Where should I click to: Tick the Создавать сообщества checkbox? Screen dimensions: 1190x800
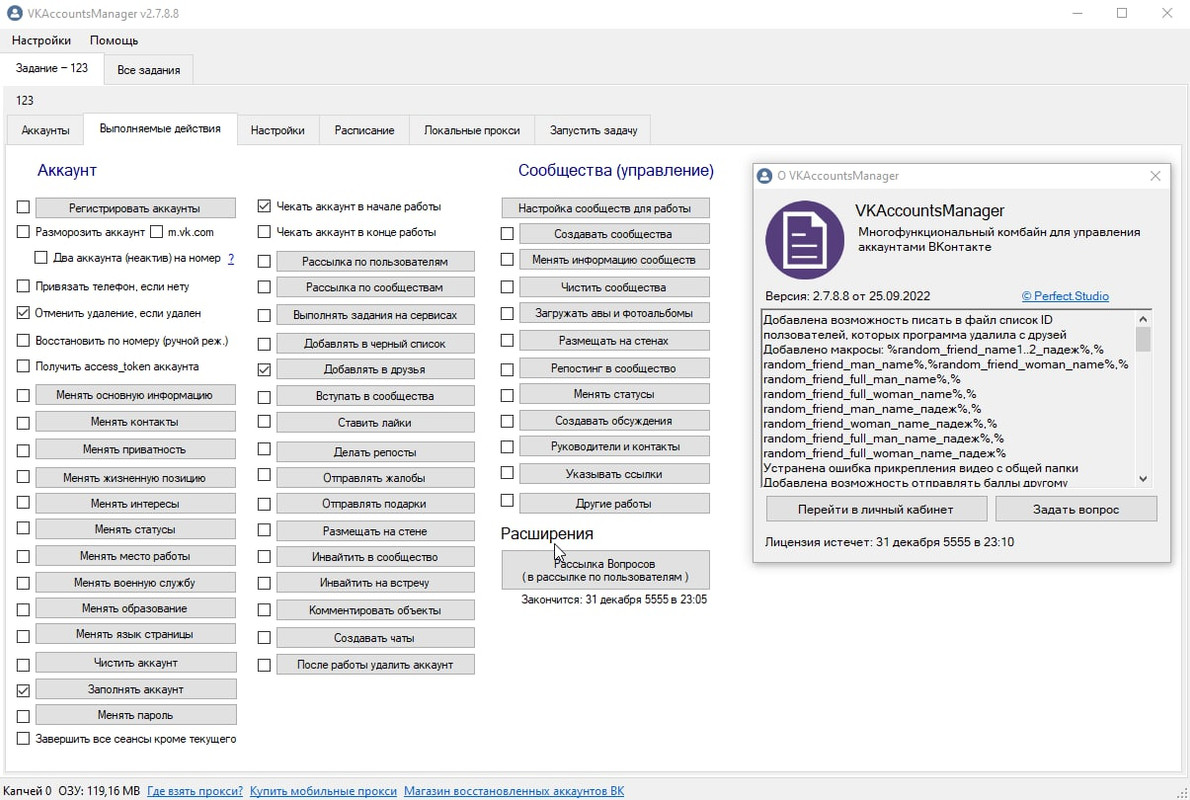pos(508,234)
